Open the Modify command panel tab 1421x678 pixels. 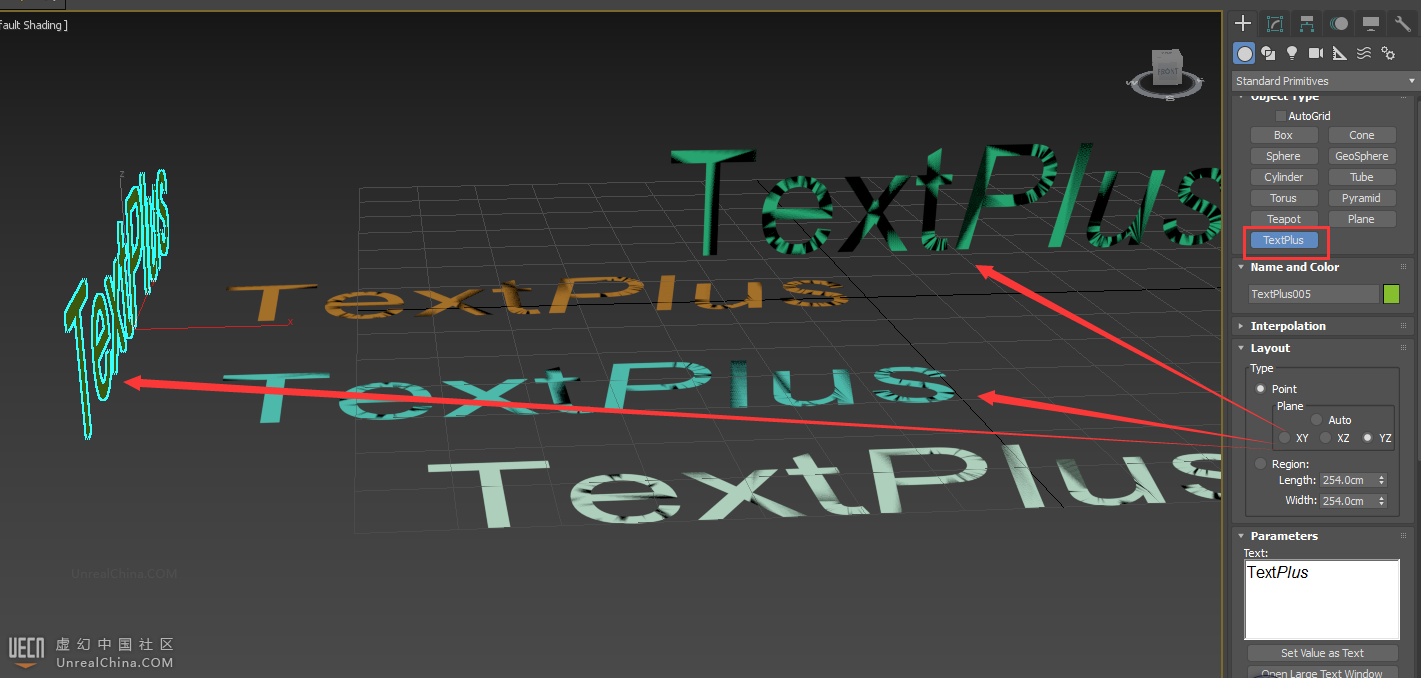pos(1275,23)
